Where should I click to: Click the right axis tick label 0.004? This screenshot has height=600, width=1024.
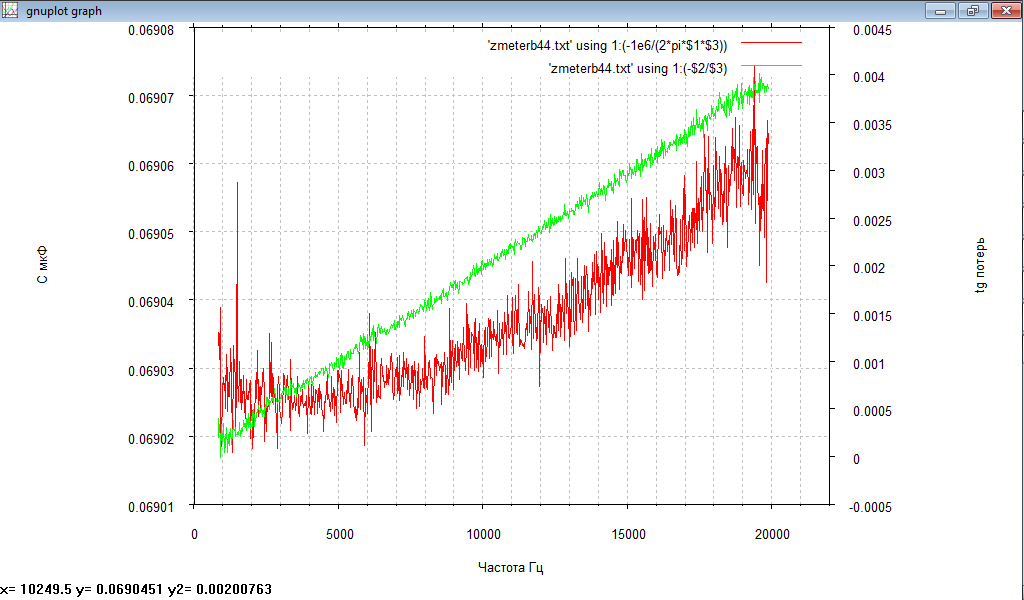[x=869, y=77]
